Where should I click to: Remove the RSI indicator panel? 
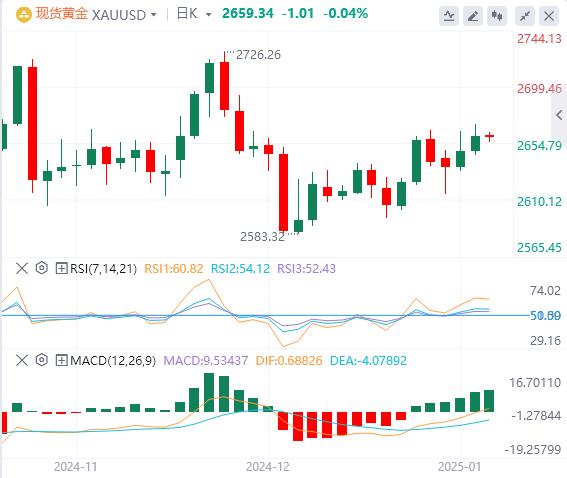click(22, 268)
